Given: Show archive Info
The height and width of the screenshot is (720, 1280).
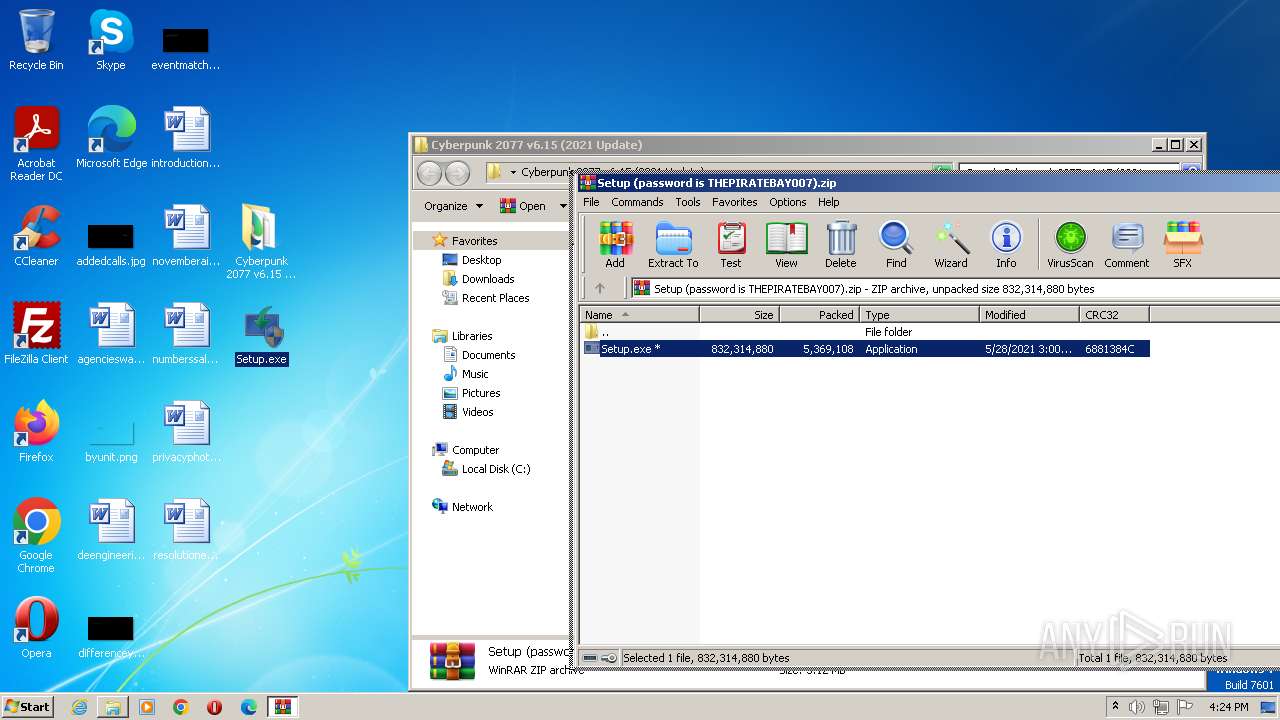Looking at the screenshot, I should 1006,245.
